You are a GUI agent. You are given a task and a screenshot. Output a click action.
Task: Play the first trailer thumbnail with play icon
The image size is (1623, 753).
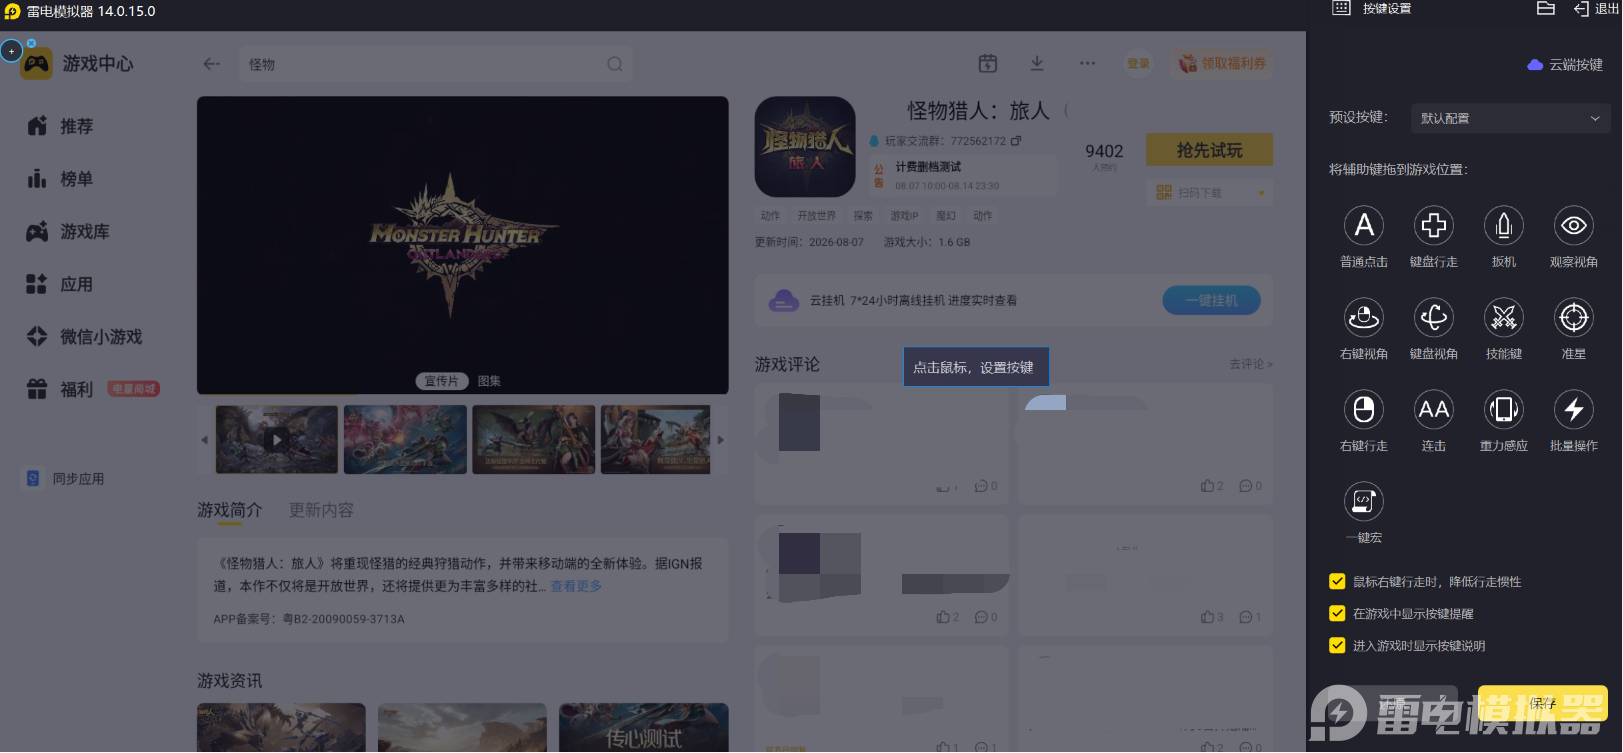(x=277, y=440)
